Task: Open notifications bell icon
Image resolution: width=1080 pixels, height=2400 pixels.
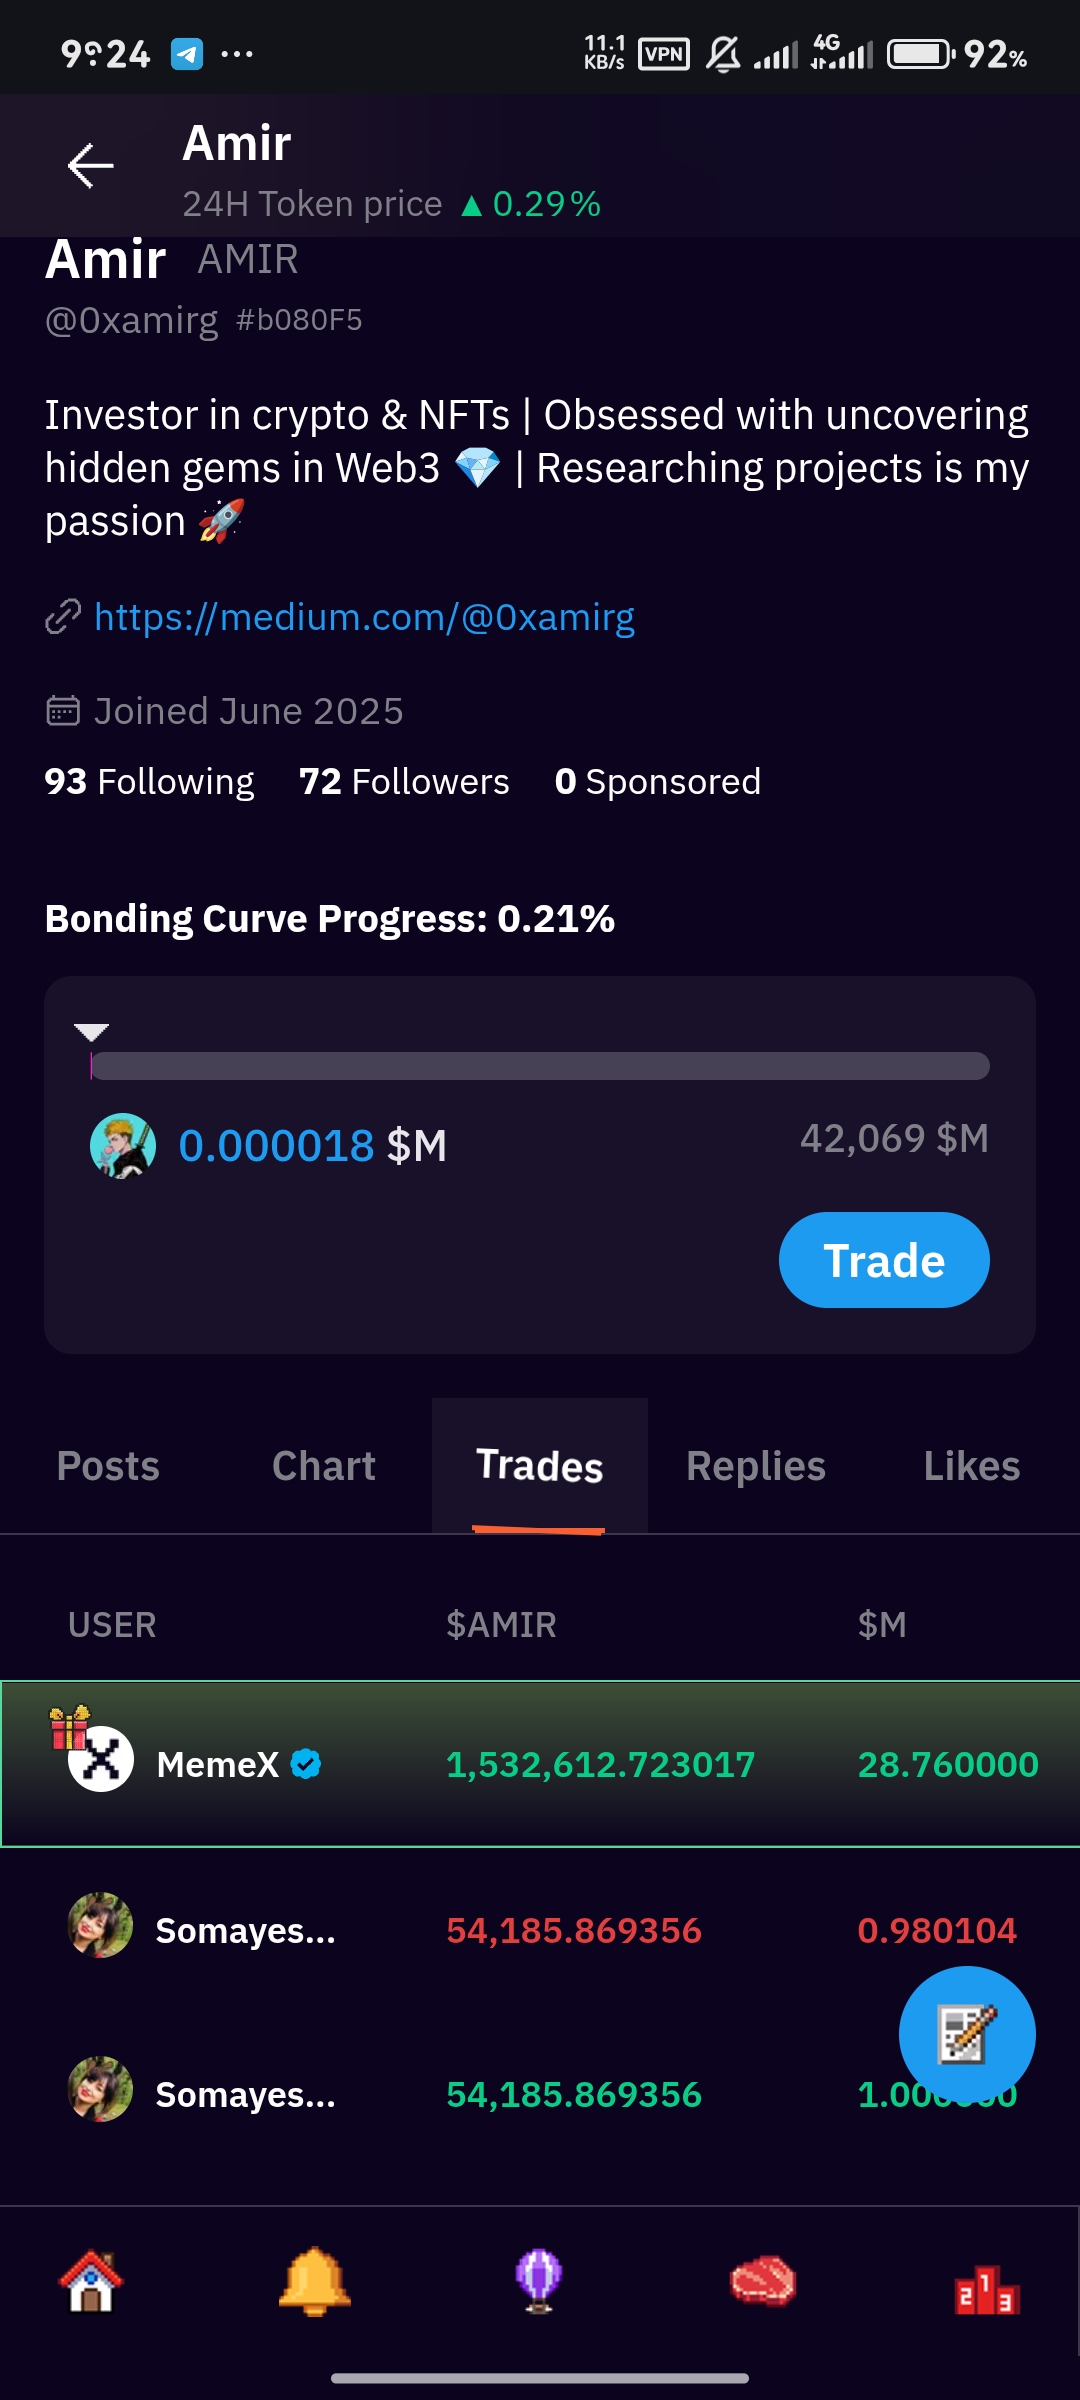Action: (315, 2282)
